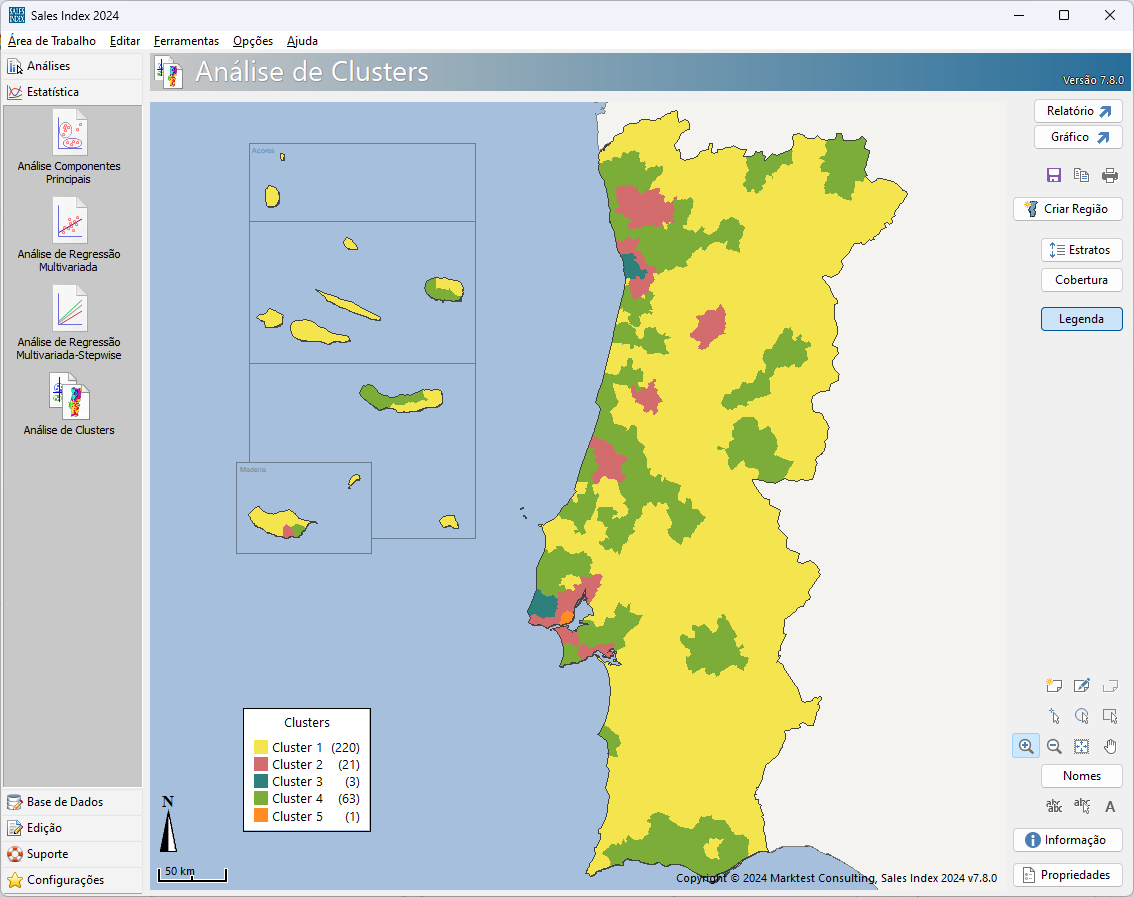Viewport: 1134px width, 897px height.
Task: Expand the Análises sidebar section
Action: 48,66
